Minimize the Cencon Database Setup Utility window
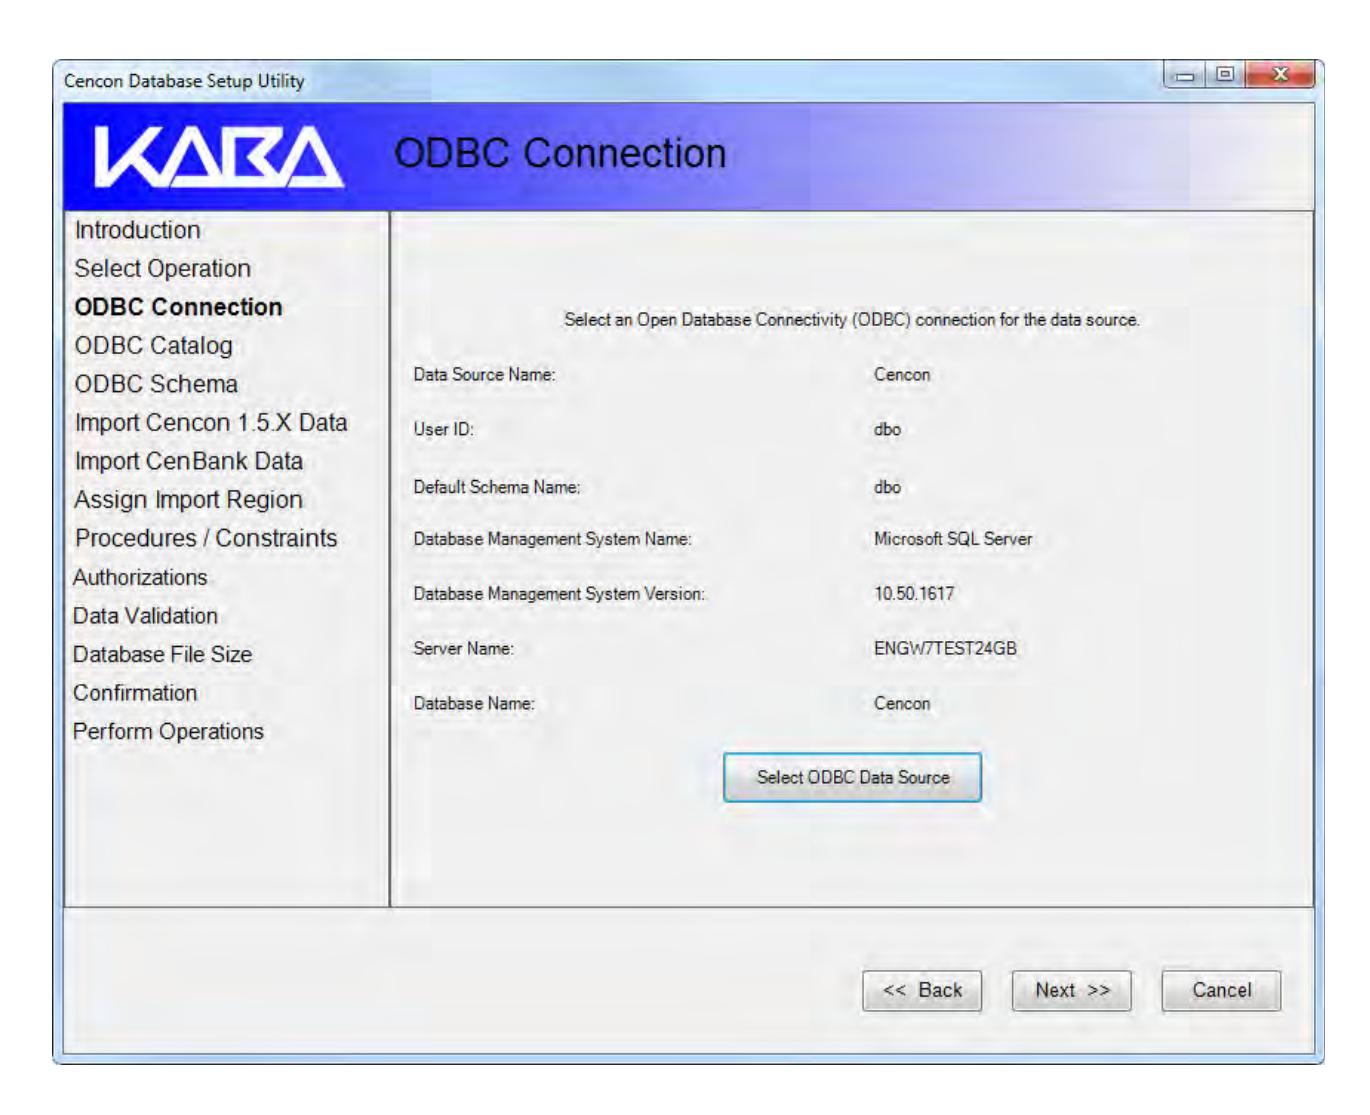The image size is (1370, 1115). [1186, 75]
